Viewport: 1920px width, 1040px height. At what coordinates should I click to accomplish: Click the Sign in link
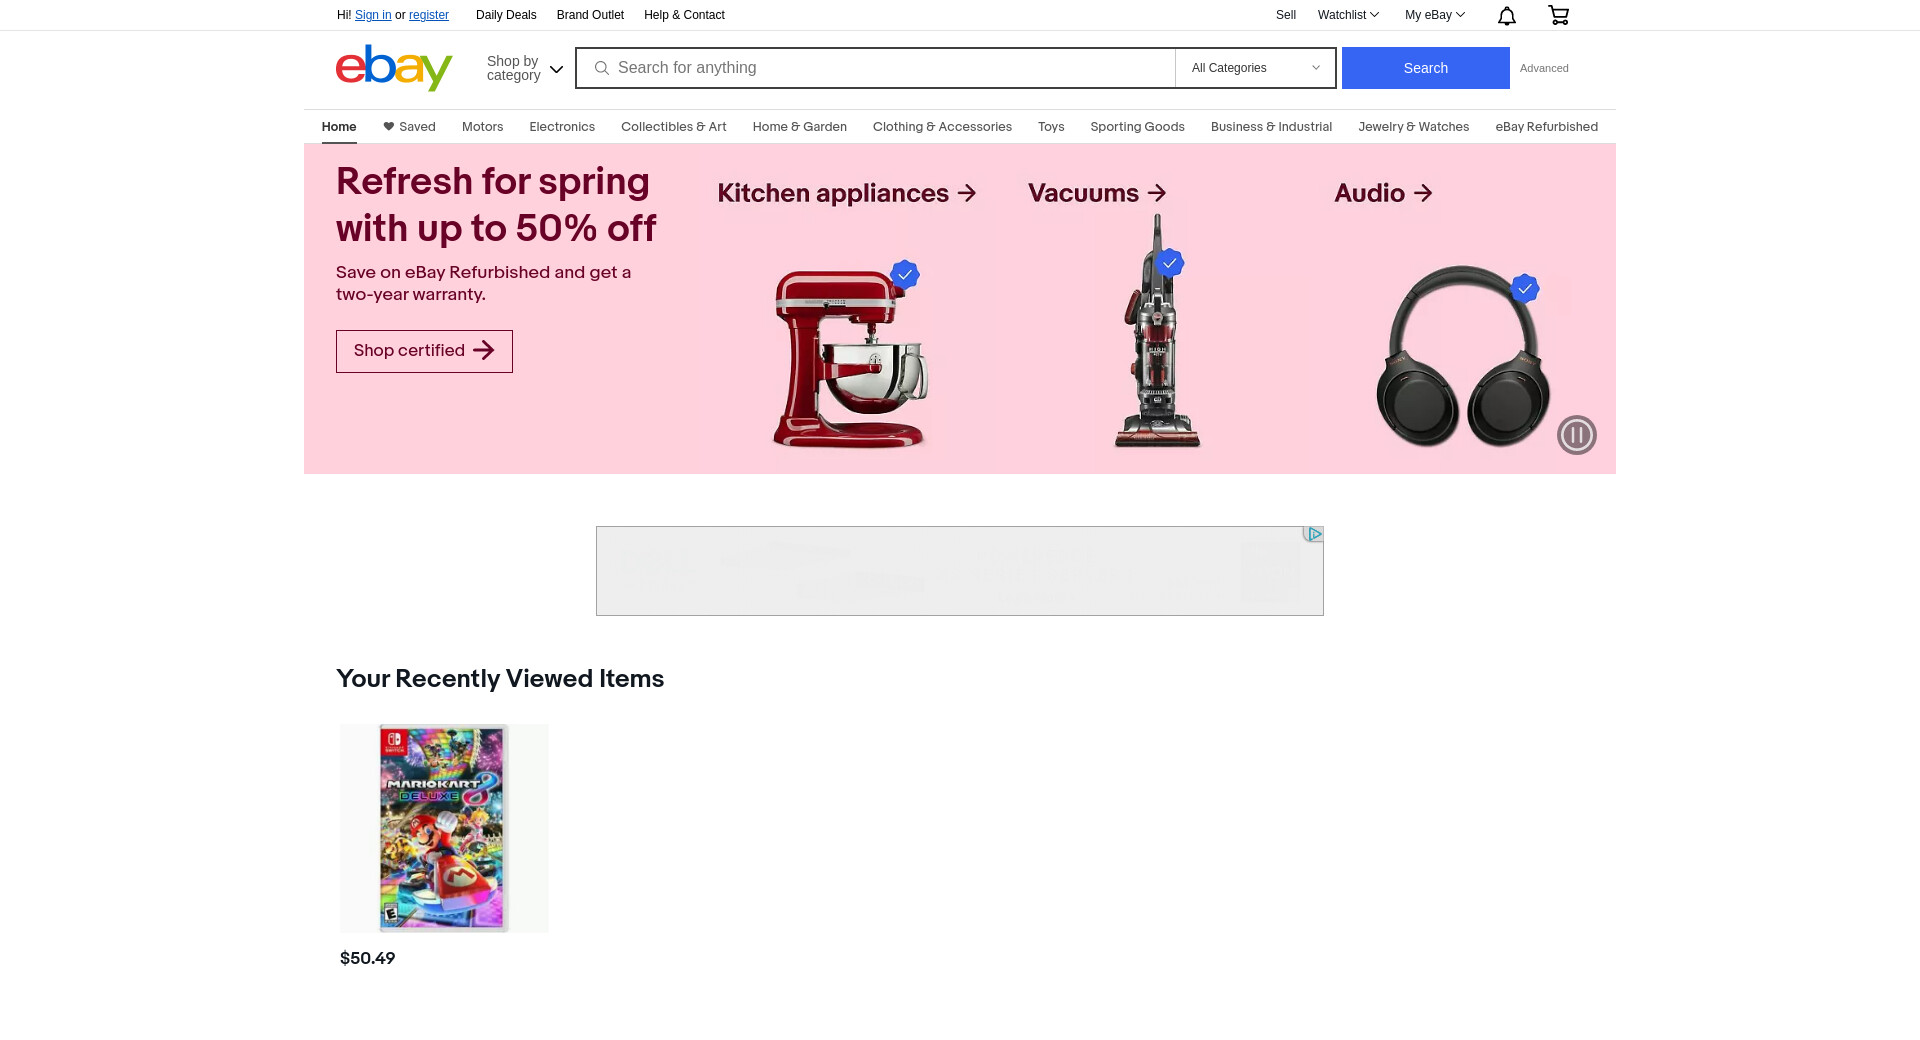pyautogui.click(x=373, y=15)
